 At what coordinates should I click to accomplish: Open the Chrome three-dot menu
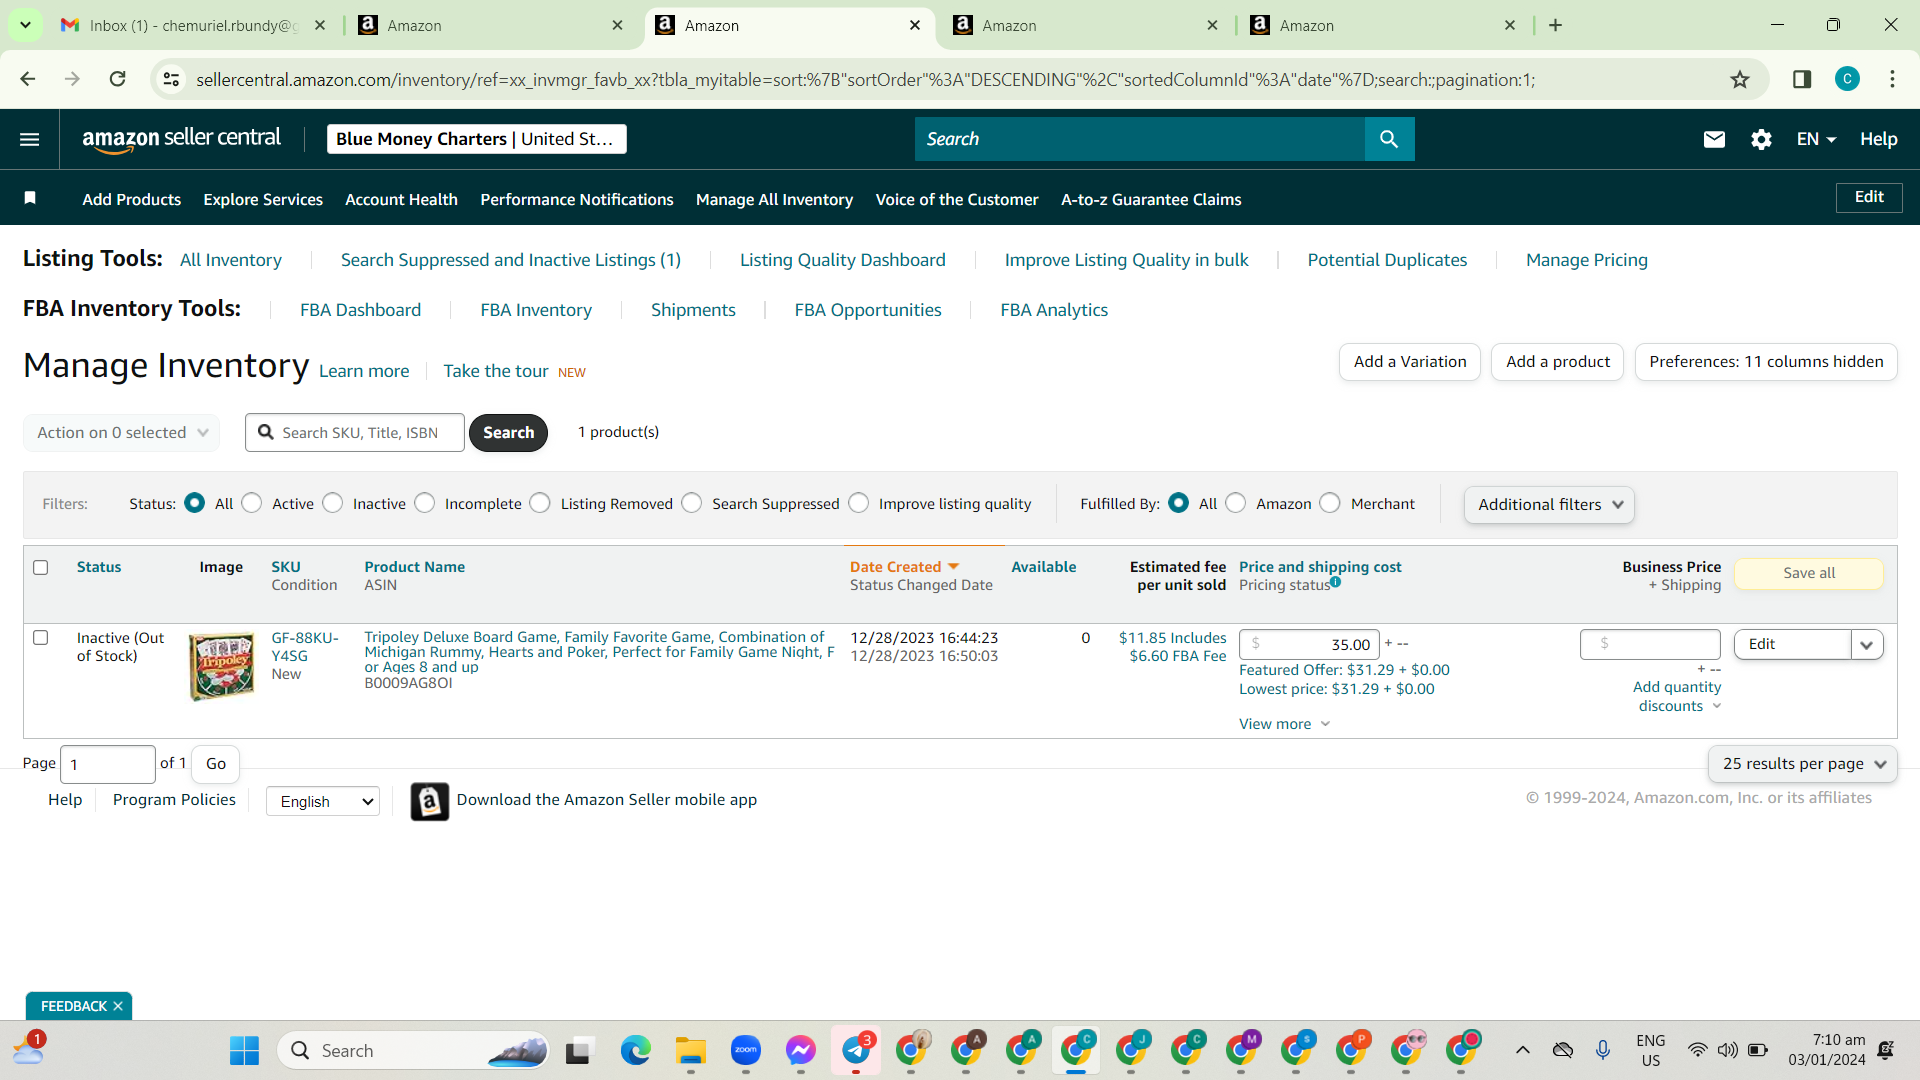pyautogui.click(x=1892, y=79)
